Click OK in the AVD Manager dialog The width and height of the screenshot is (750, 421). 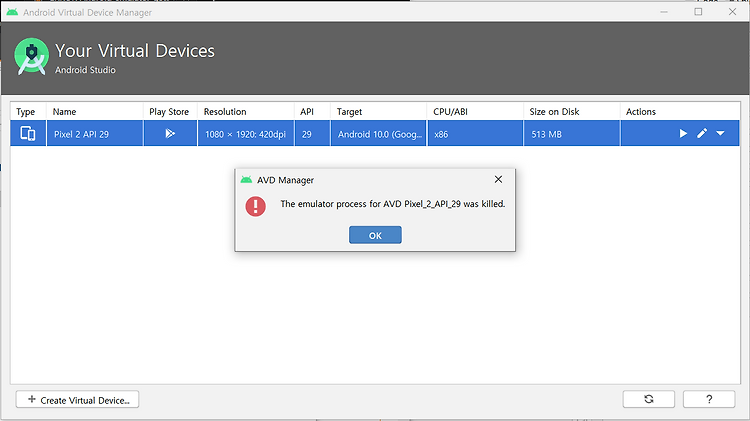375,235
